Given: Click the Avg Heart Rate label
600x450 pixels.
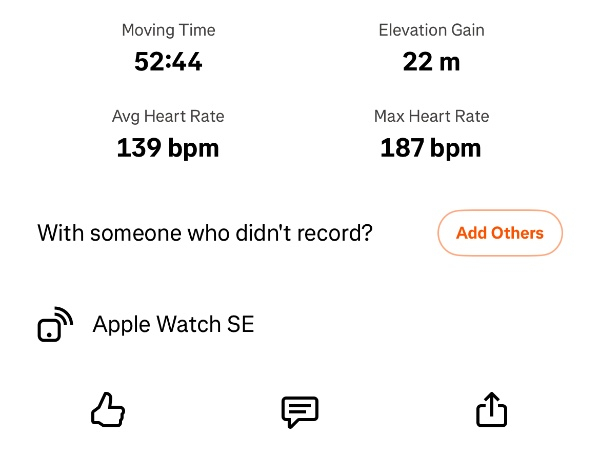Looking at the screenshot, I should coord(168,116).
